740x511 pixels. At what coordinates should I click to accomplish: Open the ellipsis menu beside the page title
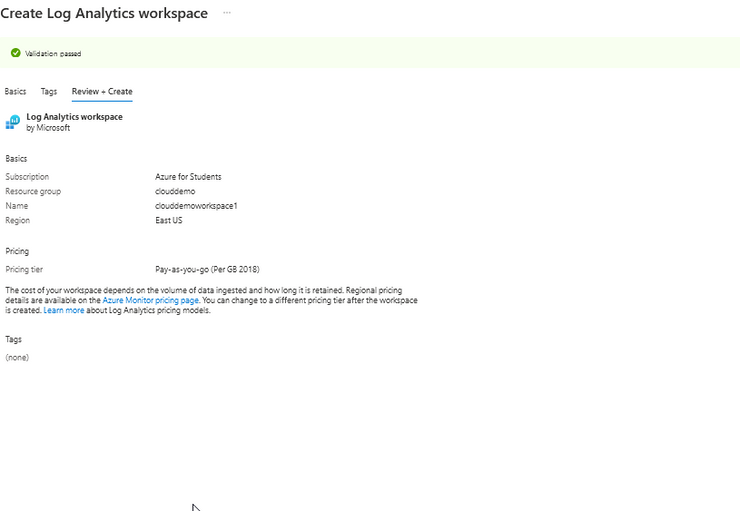click(x=227, y=13)
